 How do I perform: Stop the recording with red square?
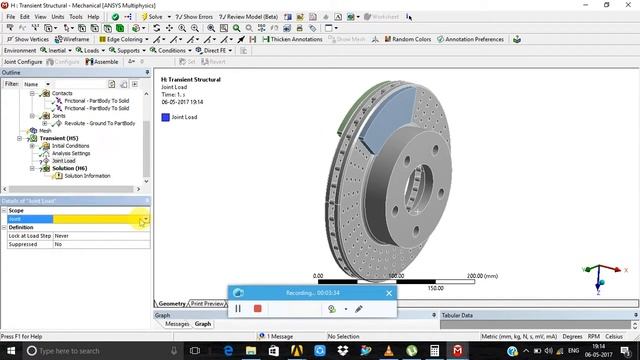(x=258, y=309)
